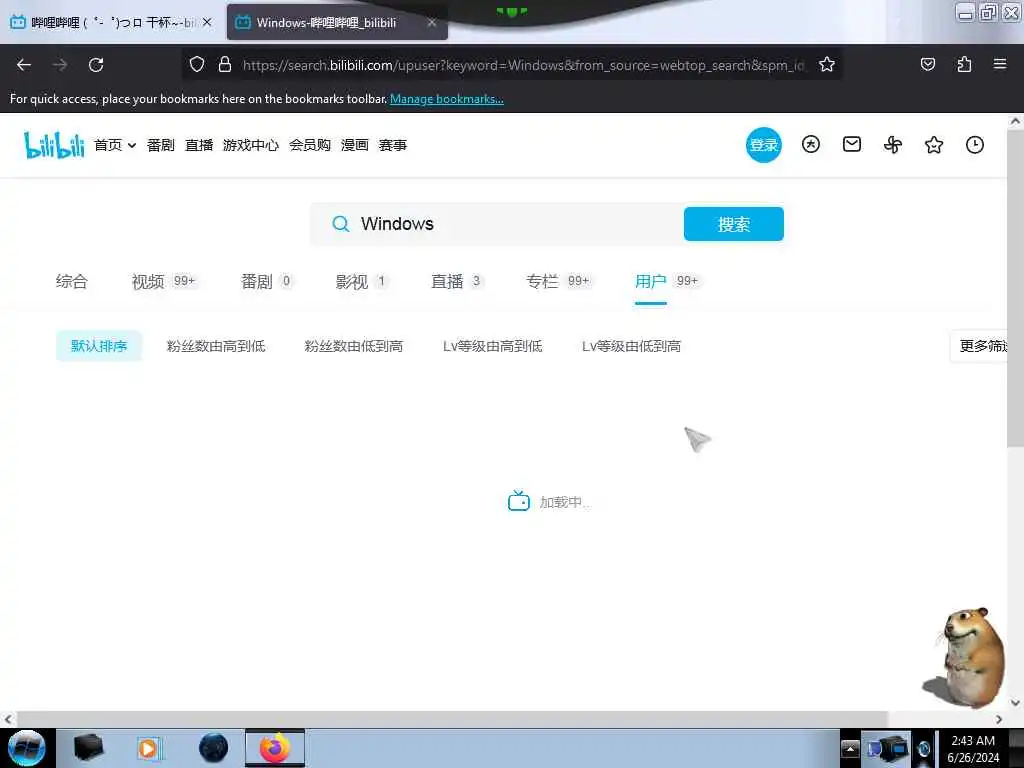
Task: Open the dark globe taskbar icon
Action: point(214,748)
